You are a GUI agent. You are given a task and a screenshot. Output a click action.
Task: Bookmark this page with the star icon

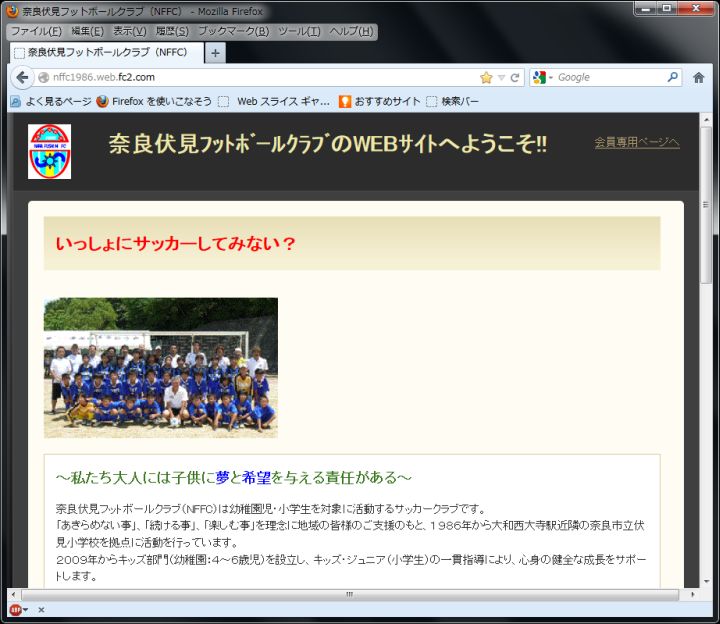486,77
